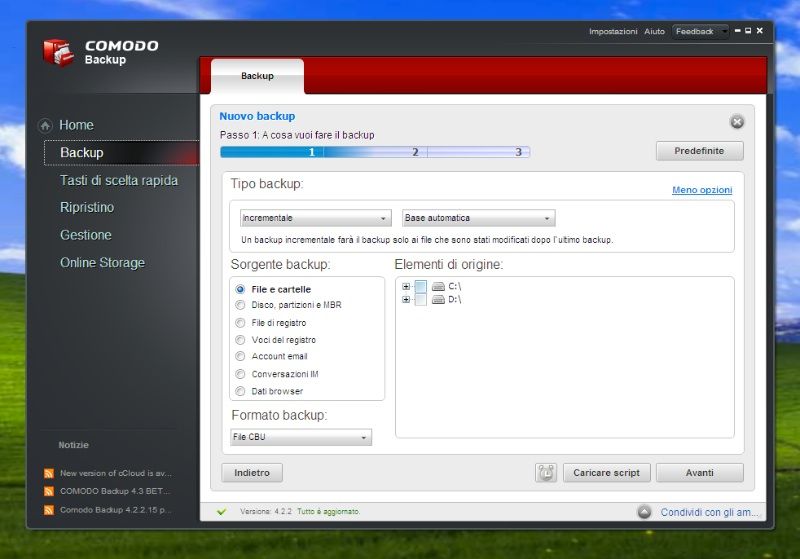Open Tasti di scelta rapida

point(119,181)
